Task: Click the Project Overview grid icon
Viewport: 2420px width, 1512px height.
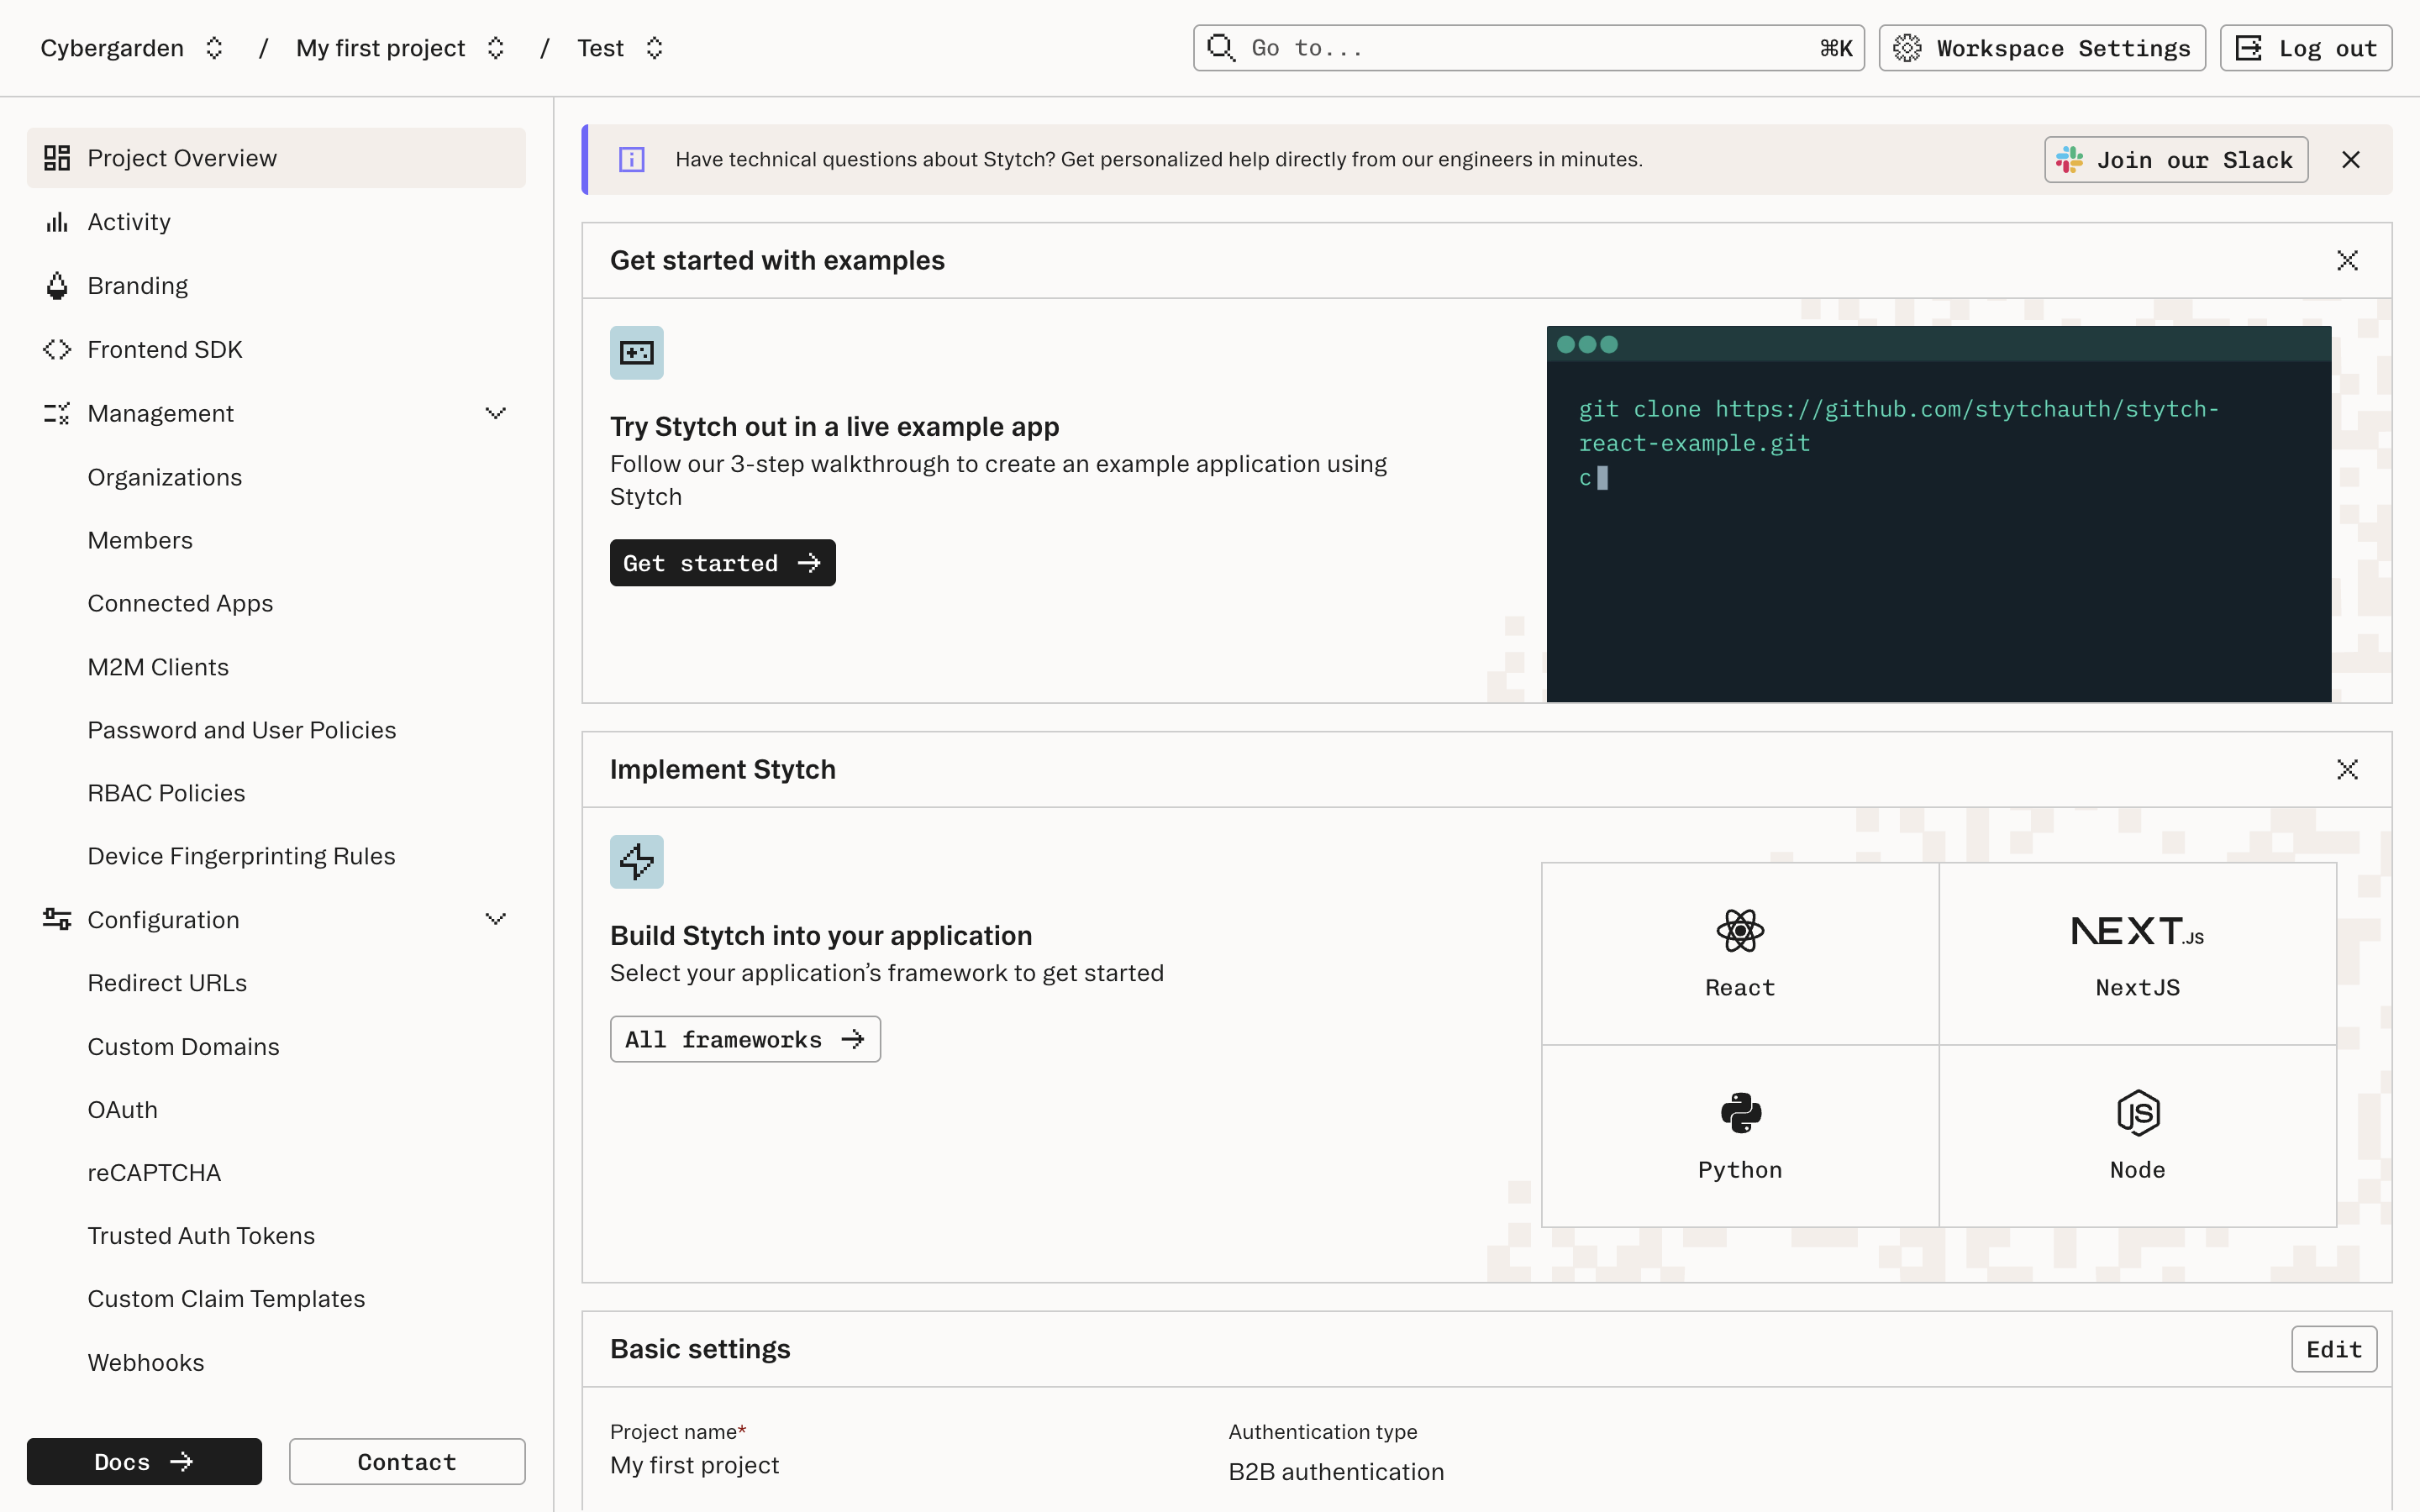Action: (x=57, y=158)
